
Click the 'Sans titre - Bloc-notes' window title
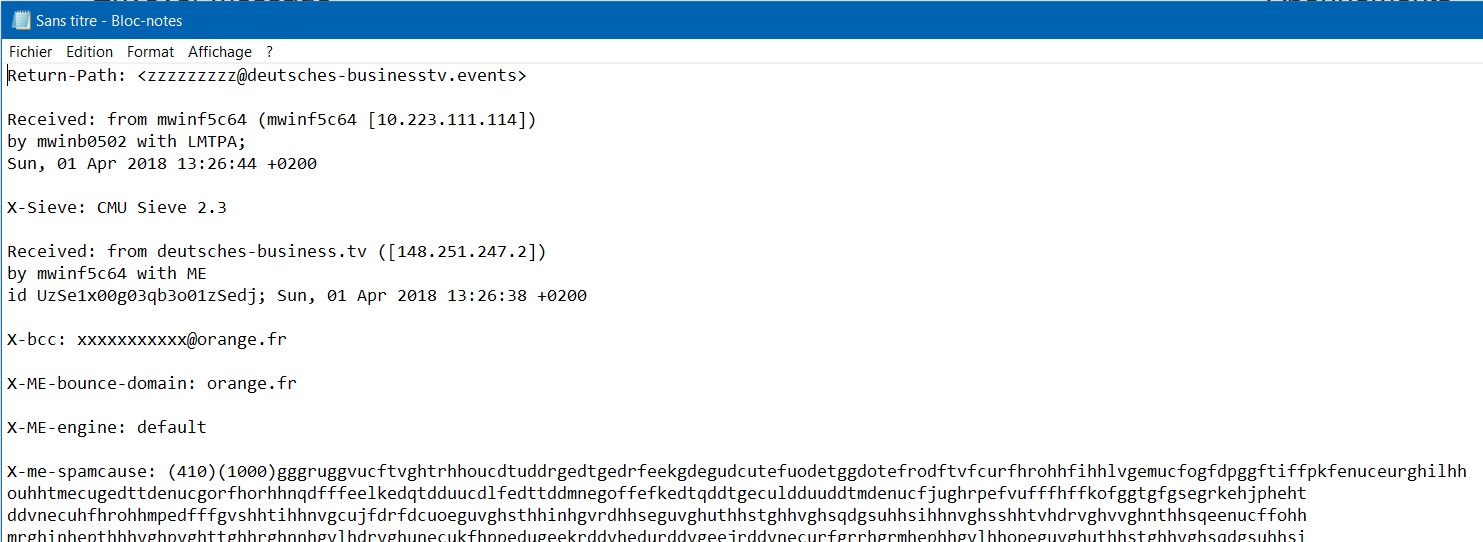pos(109,20)
